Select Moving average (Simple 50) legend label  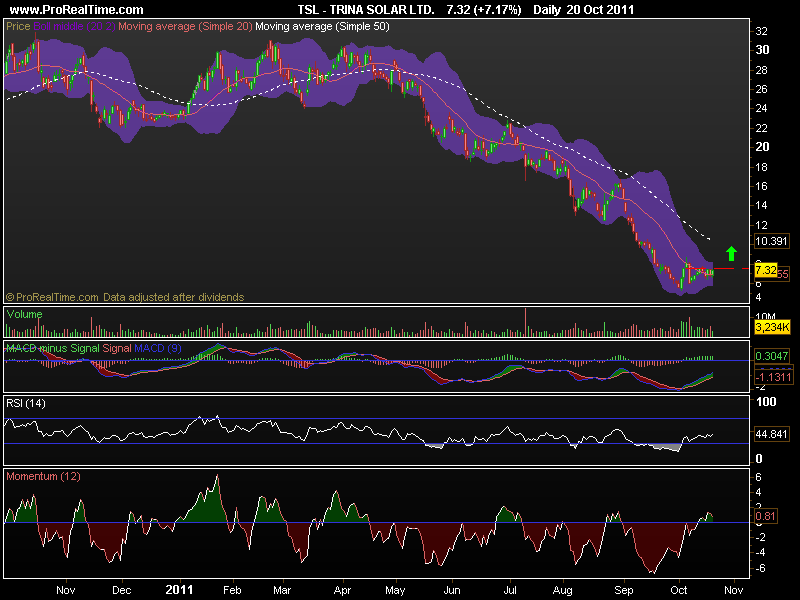[322, 26]
